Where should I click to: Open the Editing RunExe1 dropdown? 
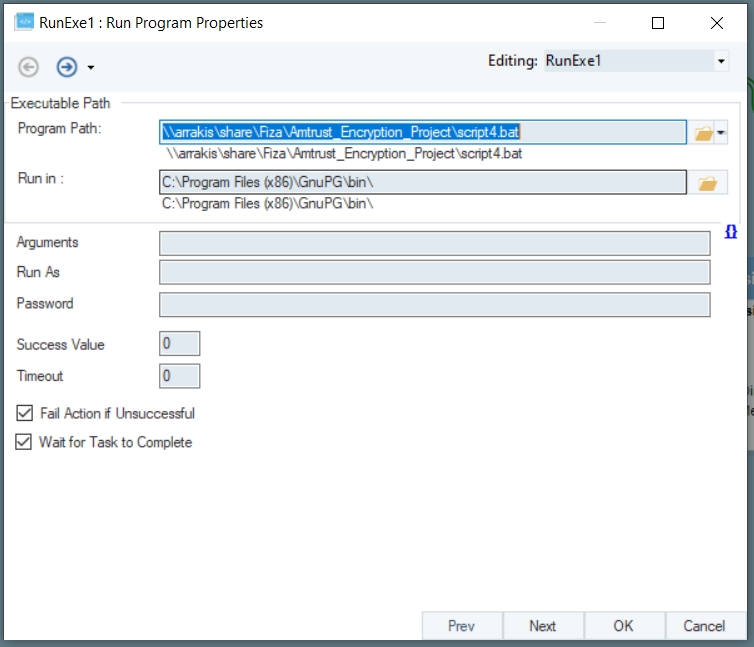pos(721,61)
